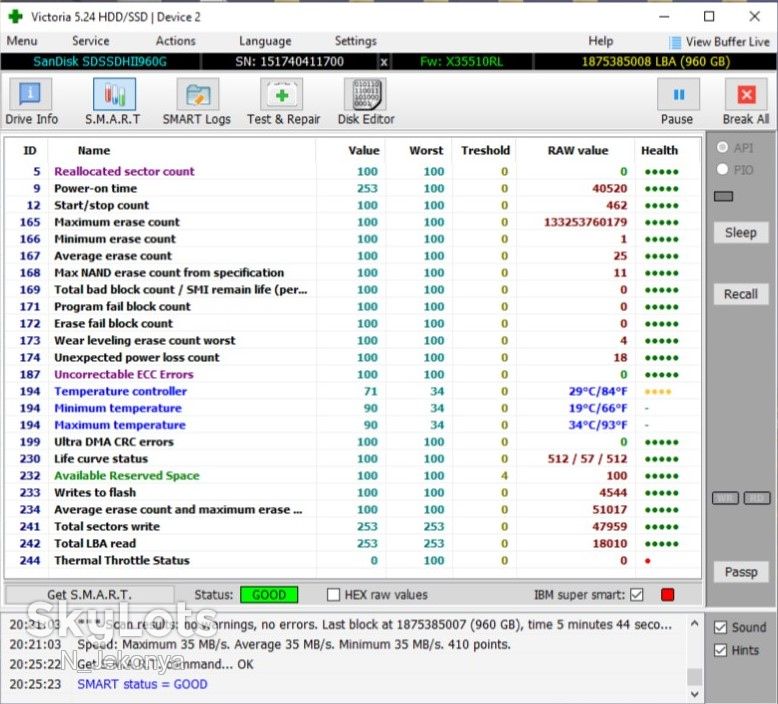Viewport: 778px width, 704px height.
Task: Select the Available Reserved Space row
Action: pos(352,476)
